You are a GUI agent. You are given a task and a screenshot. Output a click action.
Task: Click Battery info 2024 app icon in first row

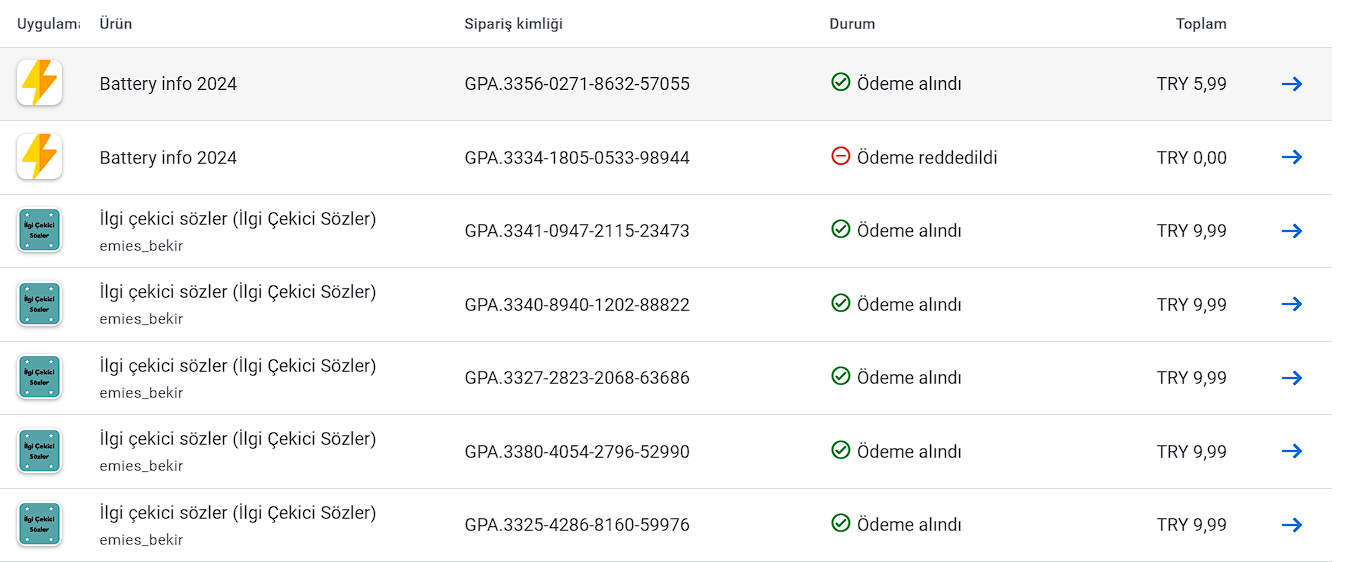[x=40, y=83]
